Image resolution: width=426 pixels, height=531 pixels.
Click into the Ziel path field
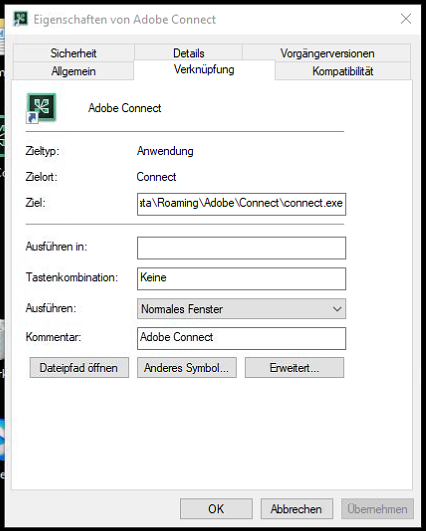tap(241, 204)
